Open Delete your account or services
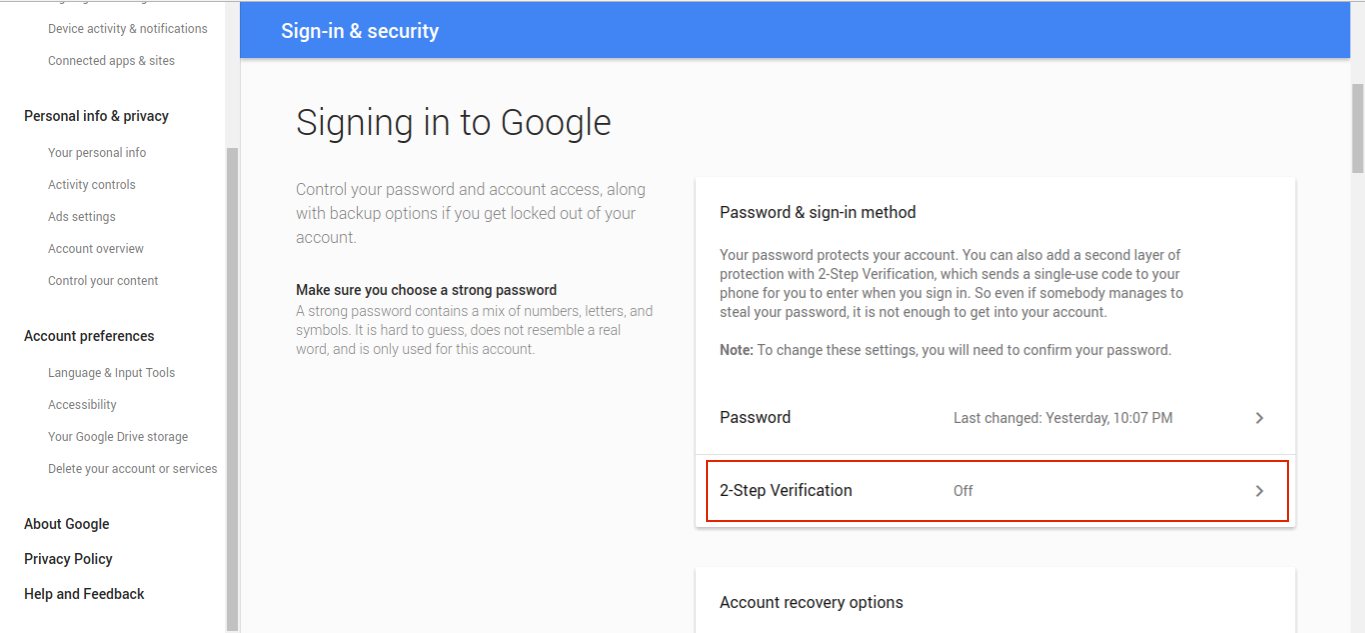This screenshot has height=633, width=1365. point(132,469)
